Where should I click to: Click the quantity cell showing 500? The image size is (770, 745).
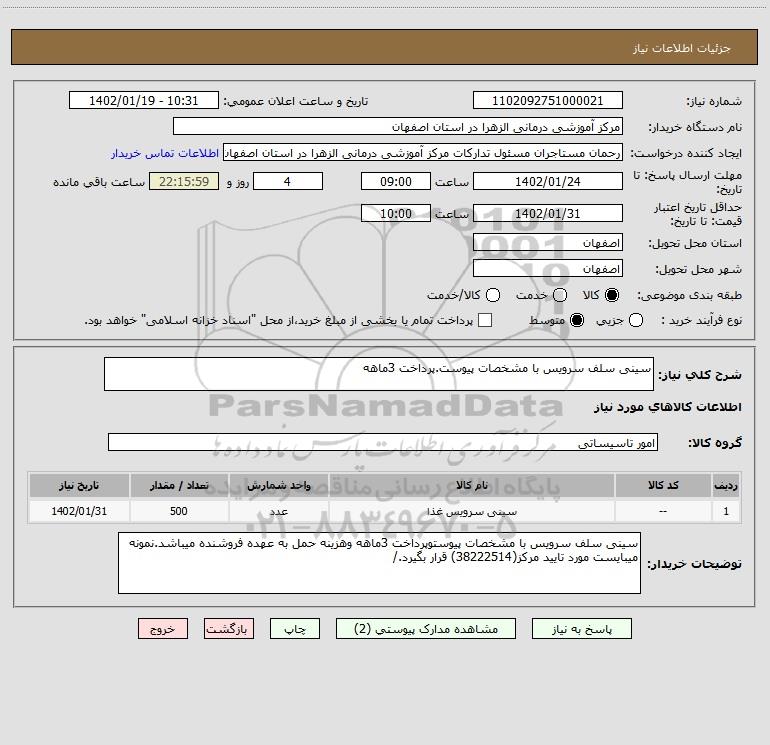point(179,511)
